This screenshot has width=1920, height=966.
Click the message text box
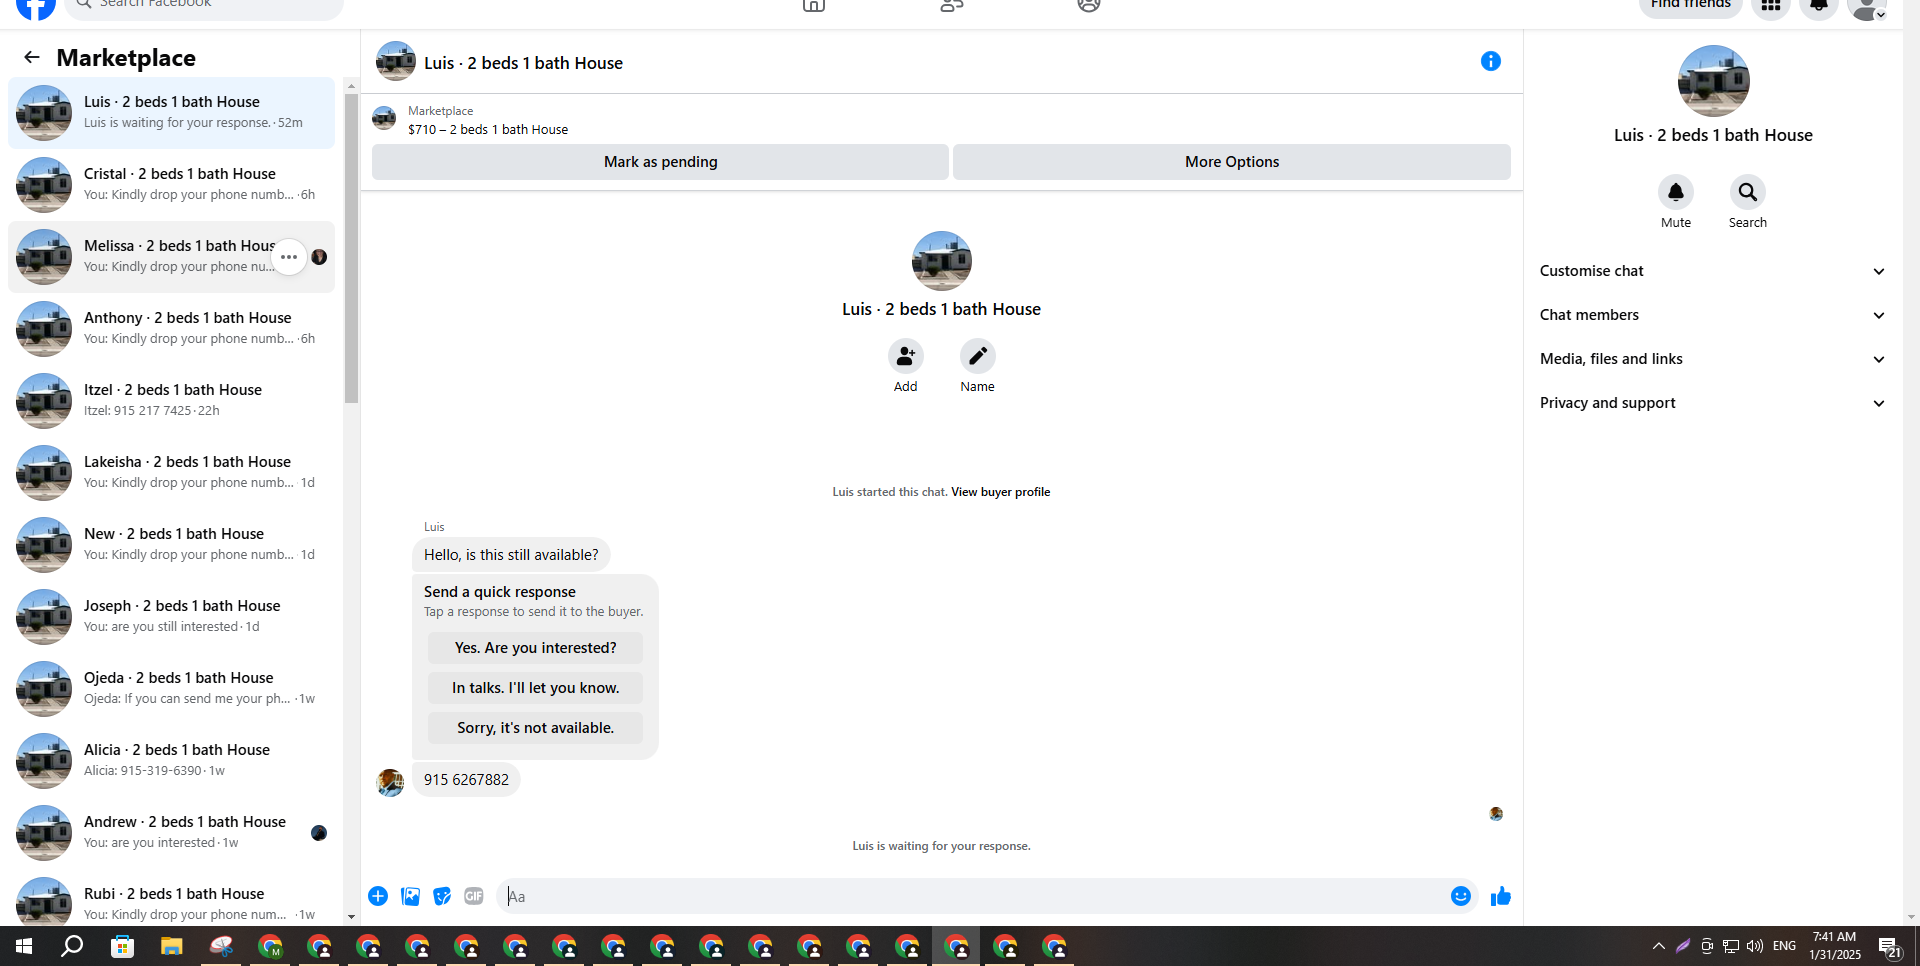[970, 896]
